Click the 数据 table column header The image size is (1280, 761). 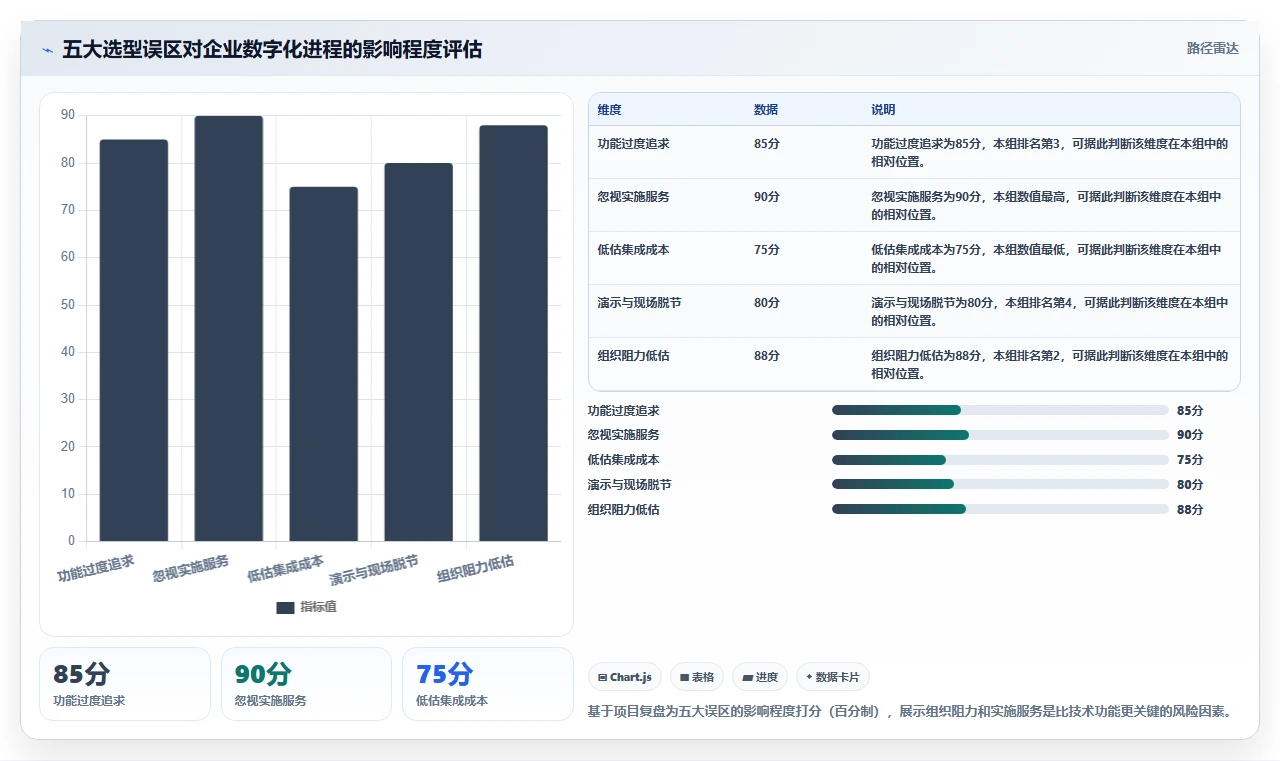pos(766,110)
